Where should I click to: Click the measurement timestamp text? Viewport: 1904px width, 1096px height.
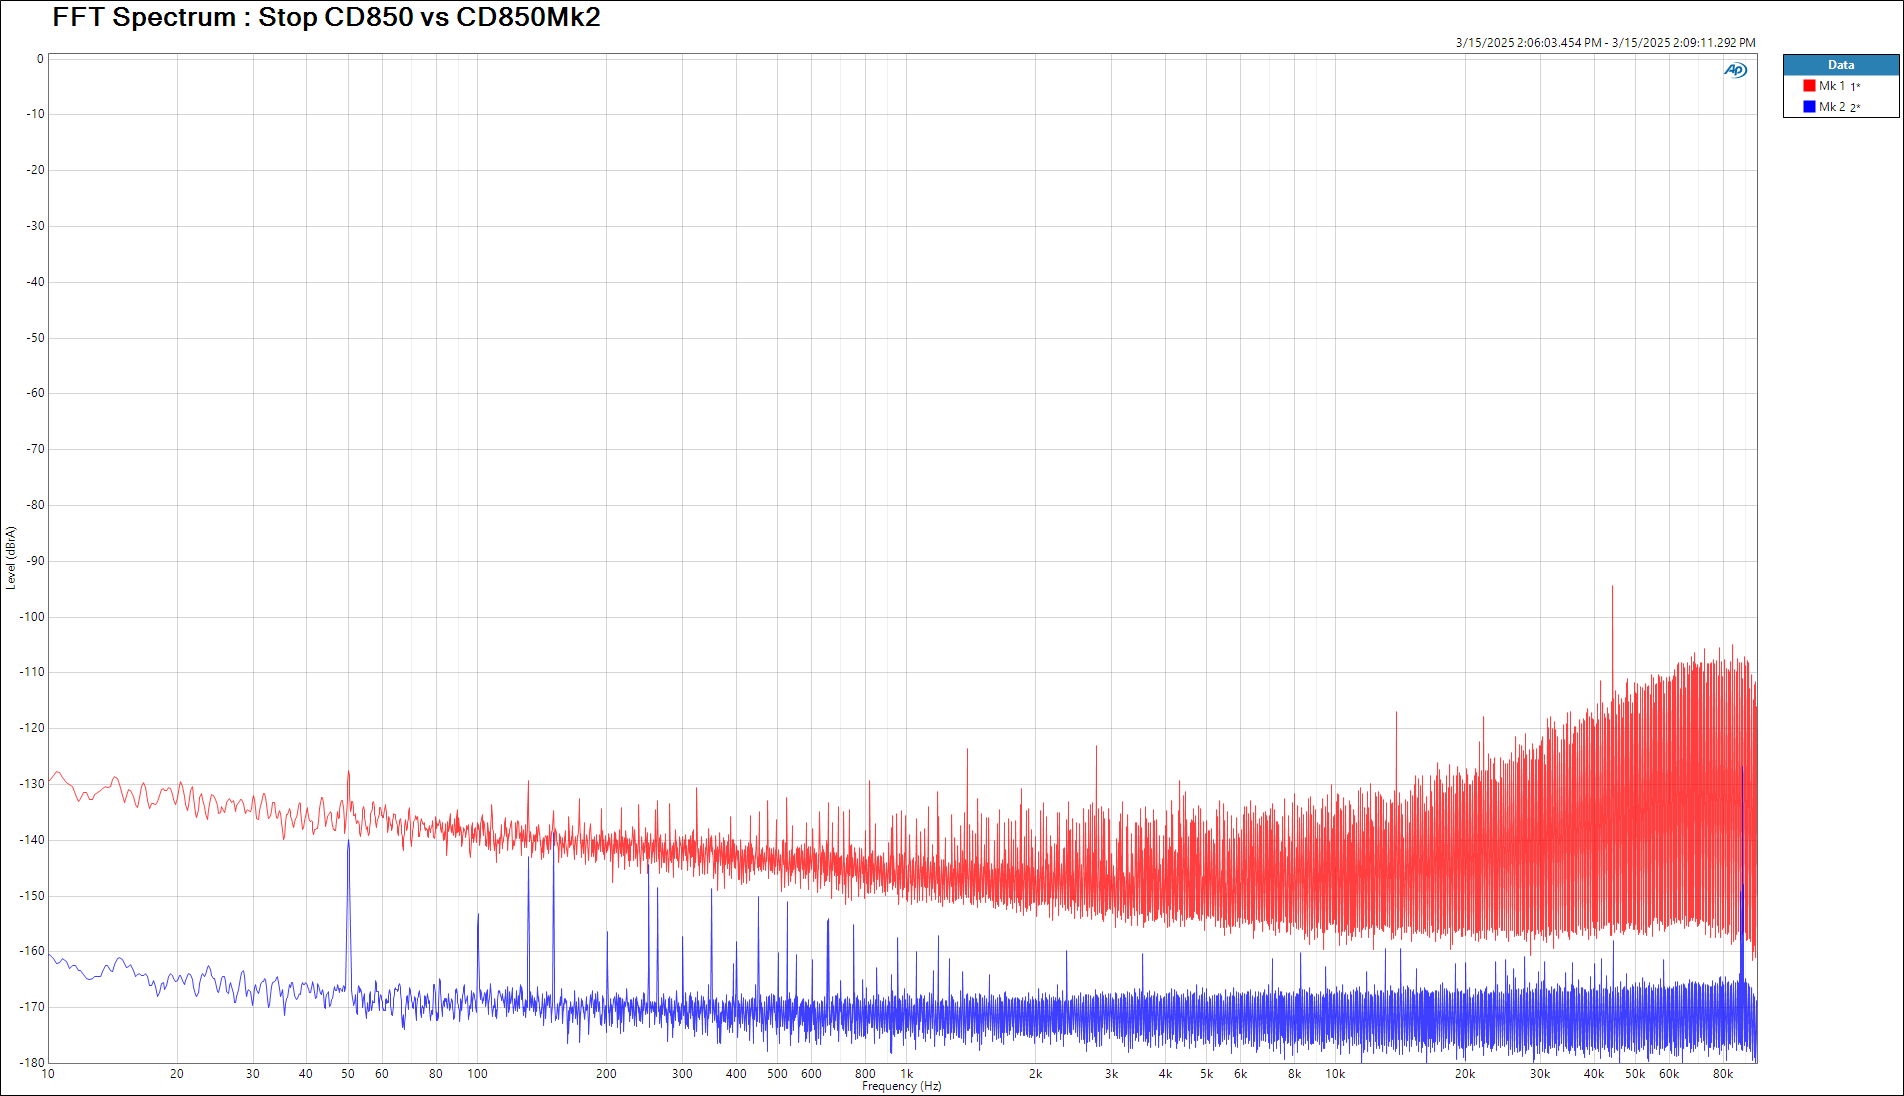1605,43
